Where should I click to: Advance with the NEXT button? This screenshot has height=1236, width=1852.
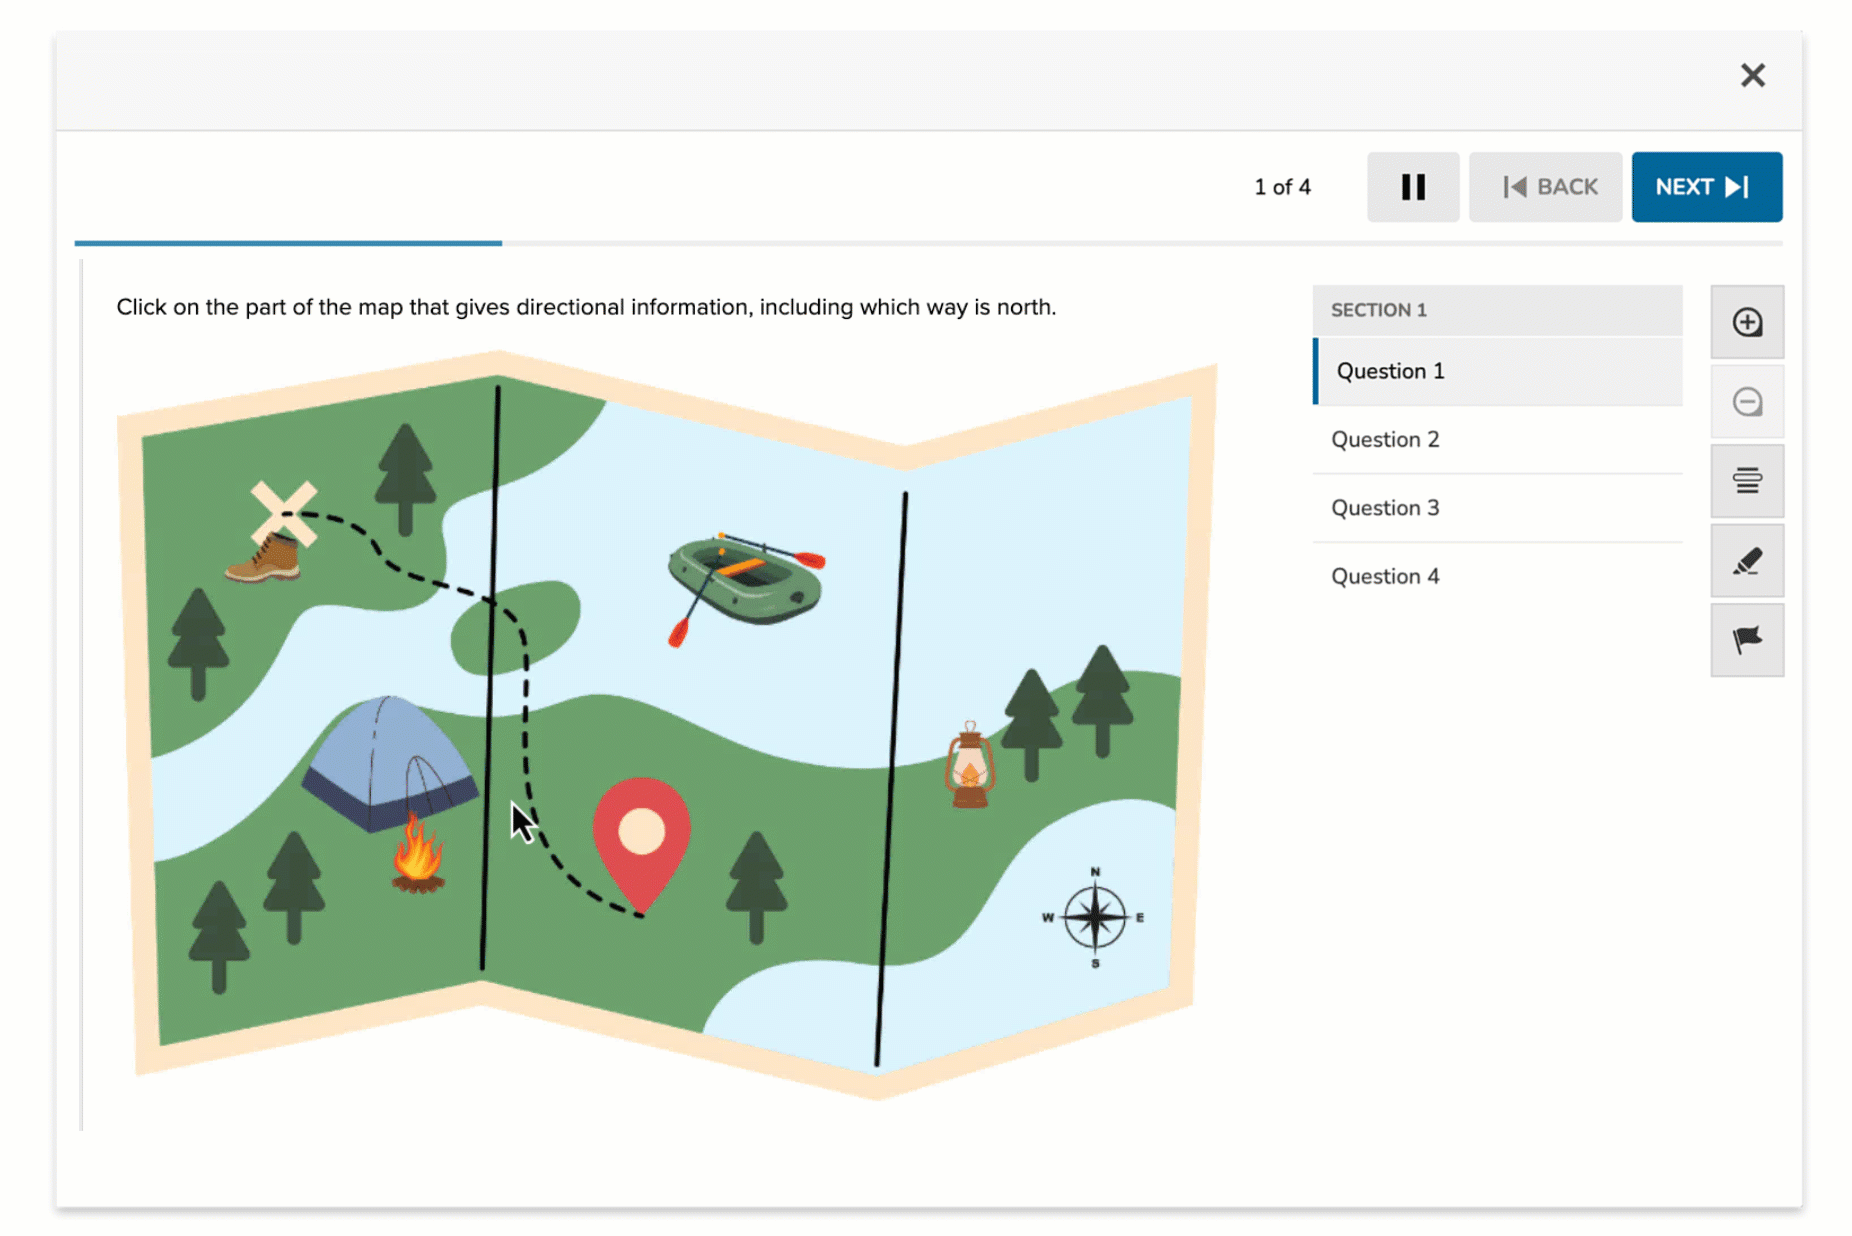pyautogui.click(x=1706, y=187)
